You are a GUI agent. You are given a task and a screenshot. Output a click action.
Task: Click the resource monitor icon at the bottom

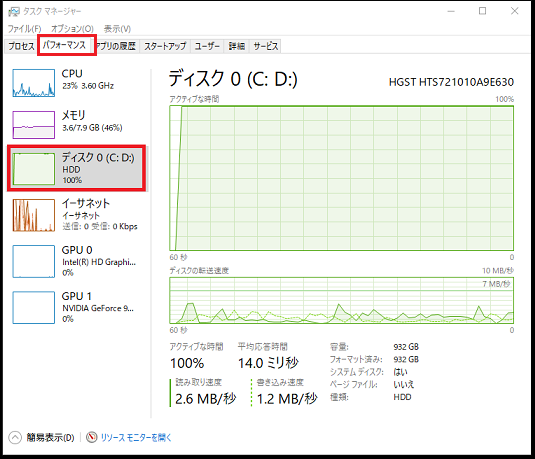(x=91, y=437)
